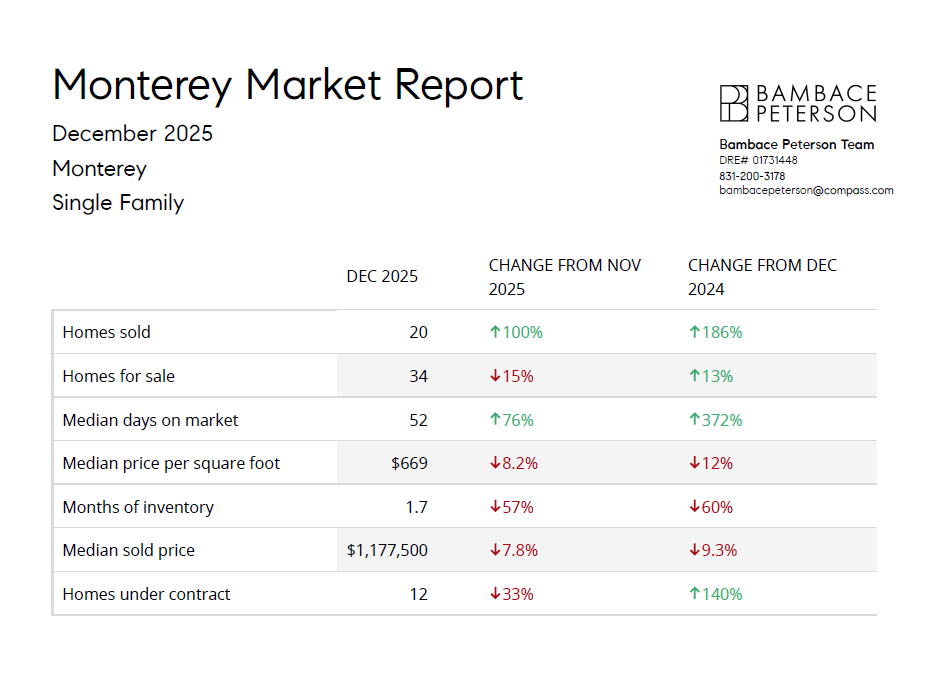Select the Change From Dec 2024 header
The image size is (930, 689).
pos(762,277)
